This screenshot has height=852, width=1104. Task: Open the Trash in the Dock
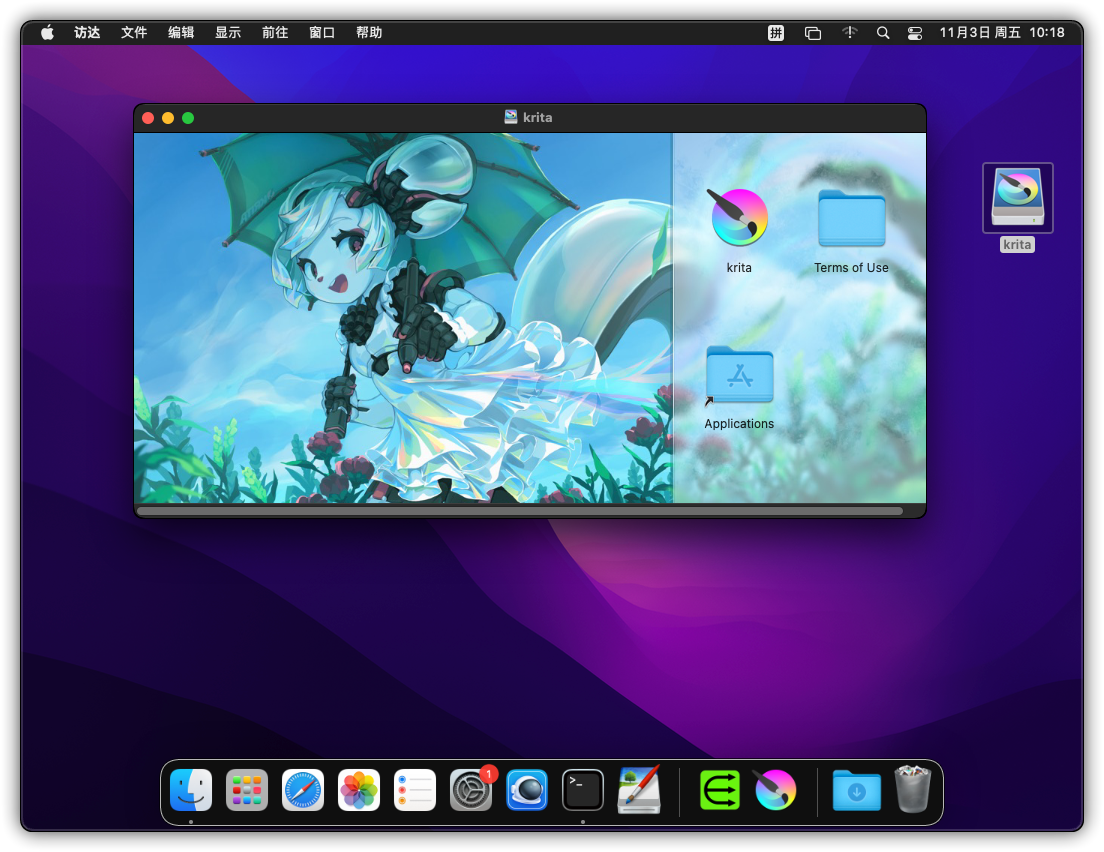tap(912, 790)
